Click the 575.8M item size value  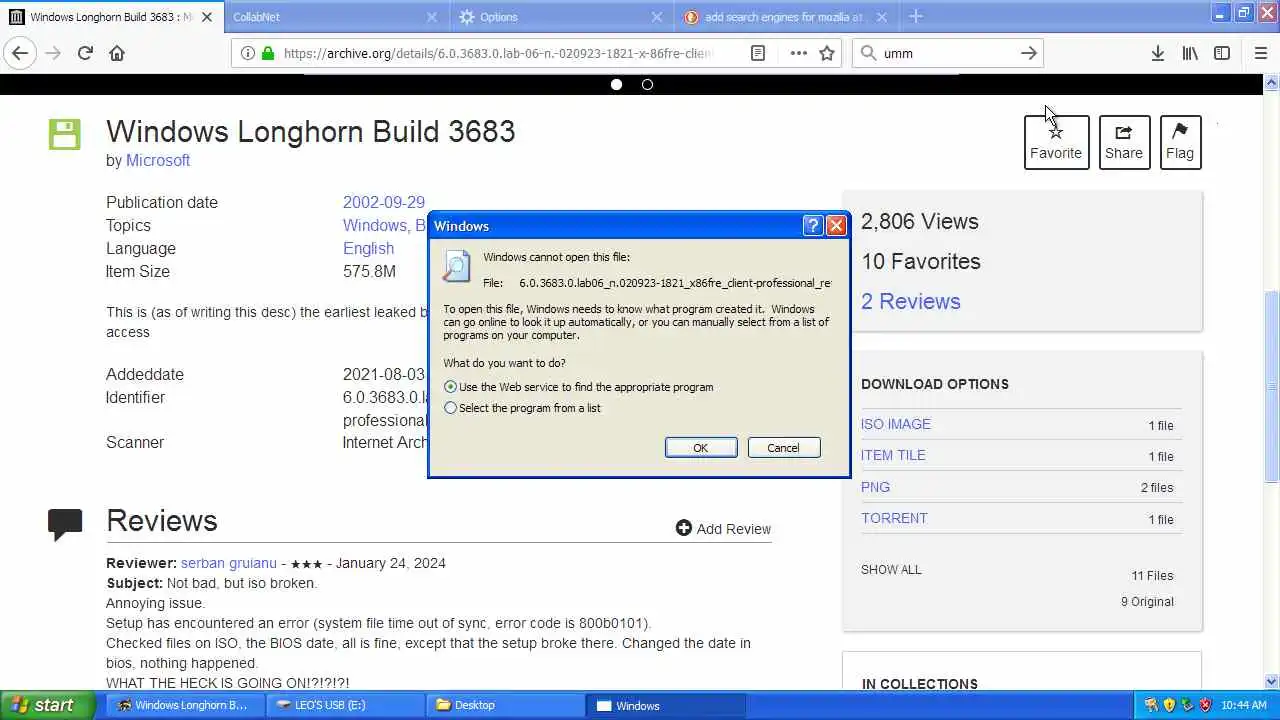click(369, 271)
